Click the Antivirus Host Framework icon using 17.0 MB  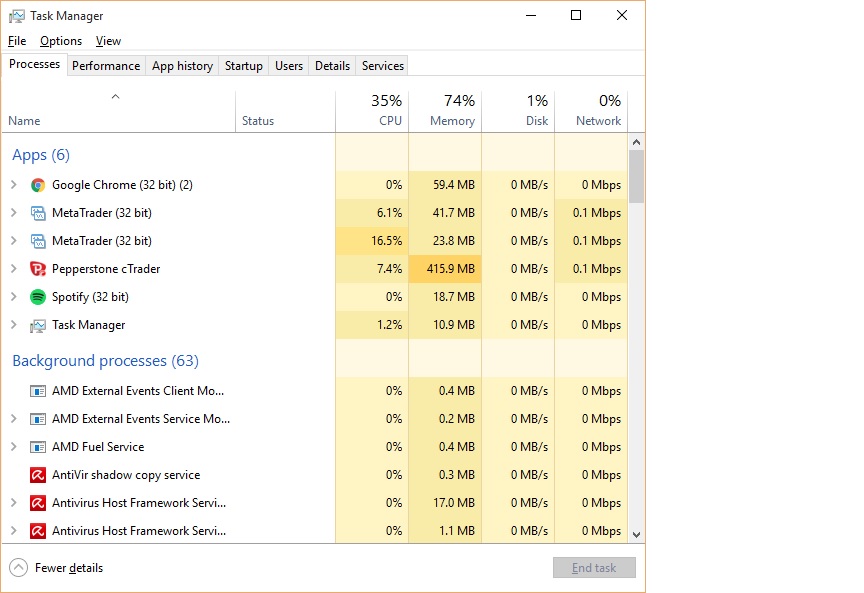tap(37, 503)
